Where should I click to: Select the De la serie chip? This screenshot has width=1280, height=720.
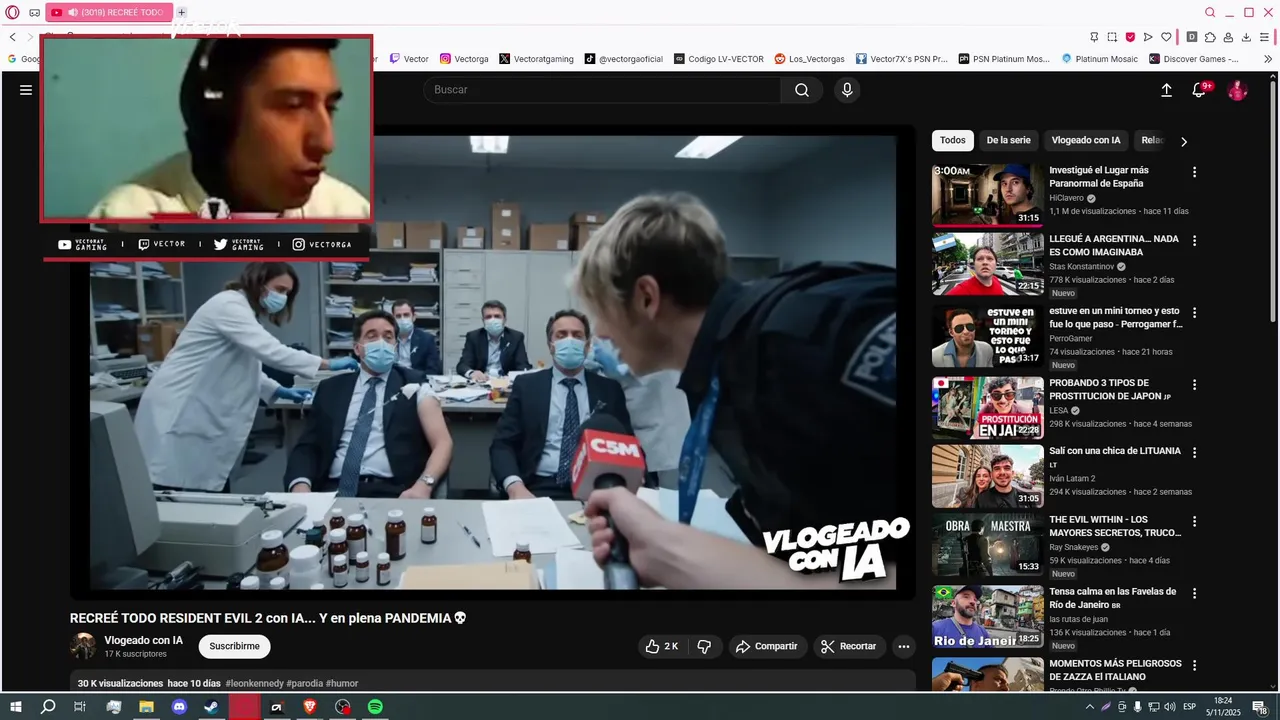coord(1008,141)
